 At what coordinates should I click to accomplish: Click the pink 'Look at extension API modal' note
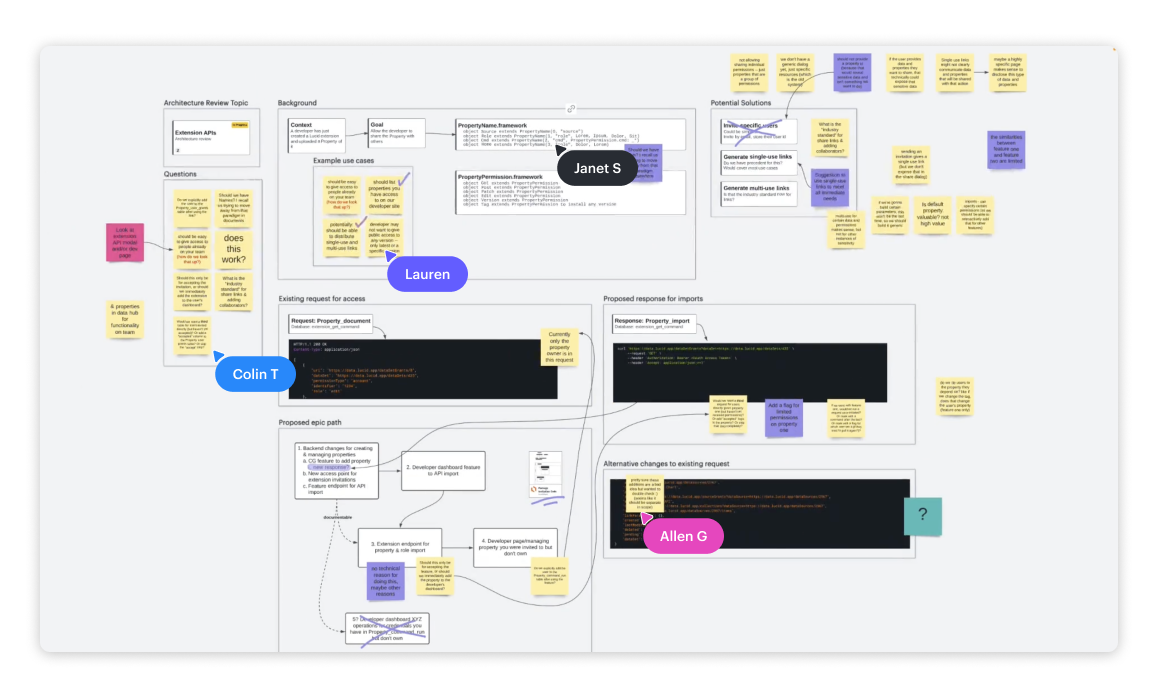point(124,242)
